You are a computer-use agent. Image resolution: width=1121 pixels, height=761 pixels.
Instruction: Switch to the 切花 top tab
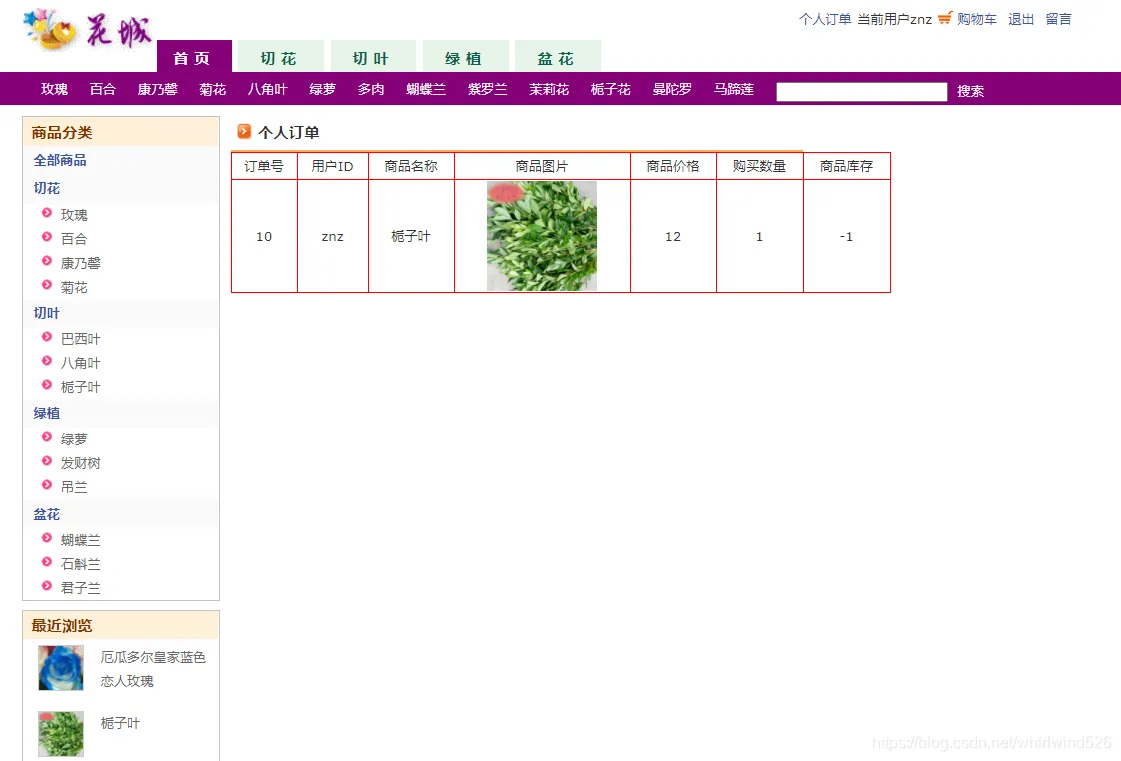coord(280,57)
